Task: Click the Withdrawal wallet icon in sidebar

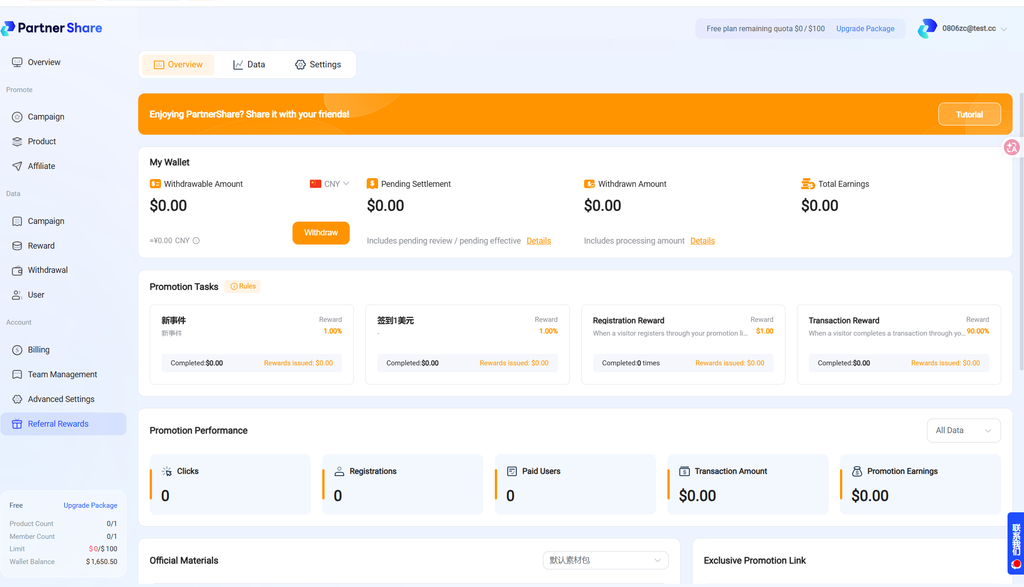Action: (x=17, y=270)
